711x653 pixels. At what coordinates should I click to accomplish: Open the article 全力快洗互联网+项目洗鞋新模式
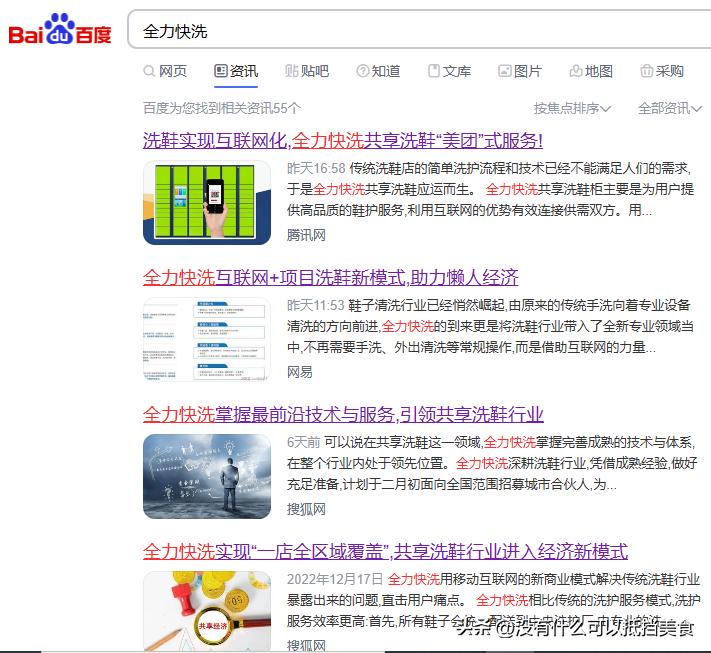pos(331,278)
